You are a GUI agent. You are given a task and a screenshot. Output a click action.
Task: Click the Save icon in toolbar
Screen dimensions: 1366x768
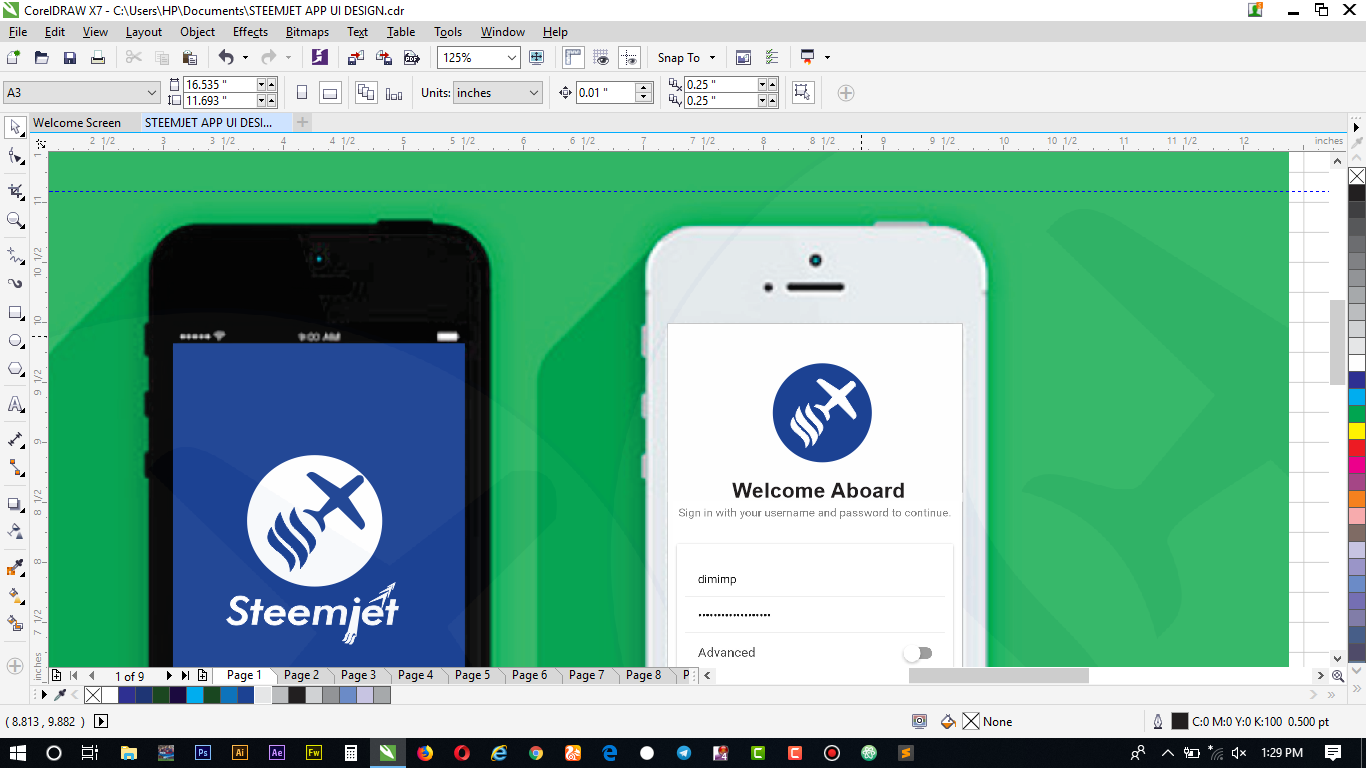click(x=70, y=58)
